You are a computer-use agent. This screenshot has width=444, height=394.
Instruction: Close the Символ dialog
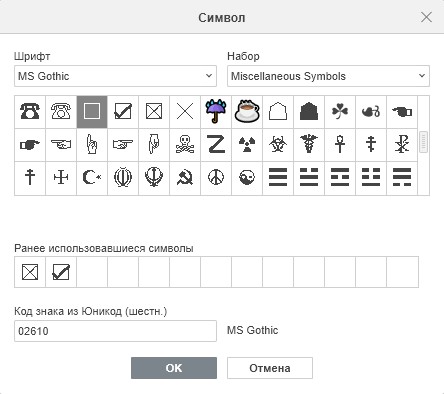[x=426, y=17]
